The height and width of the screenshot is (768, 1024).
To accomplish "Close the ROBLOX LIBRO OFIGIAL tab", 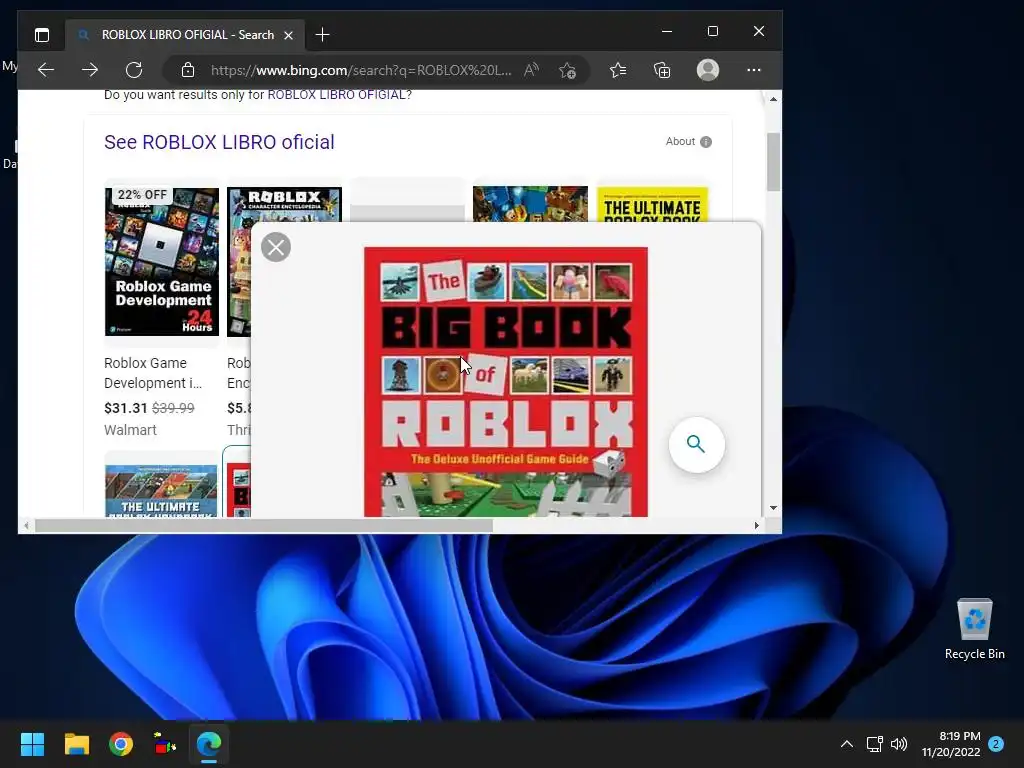I will [288, 35].
